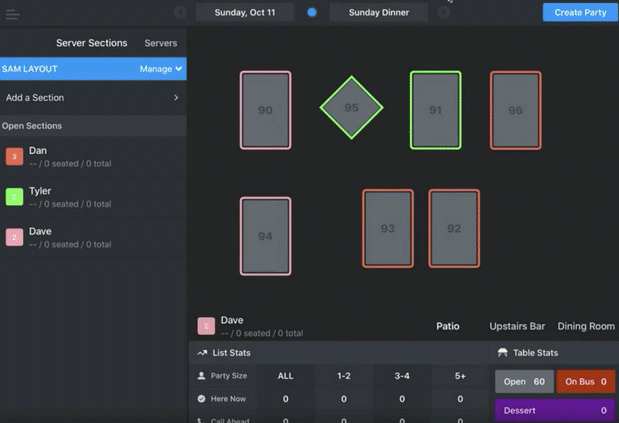Select Dan in Open Sections

coord(93,157)
